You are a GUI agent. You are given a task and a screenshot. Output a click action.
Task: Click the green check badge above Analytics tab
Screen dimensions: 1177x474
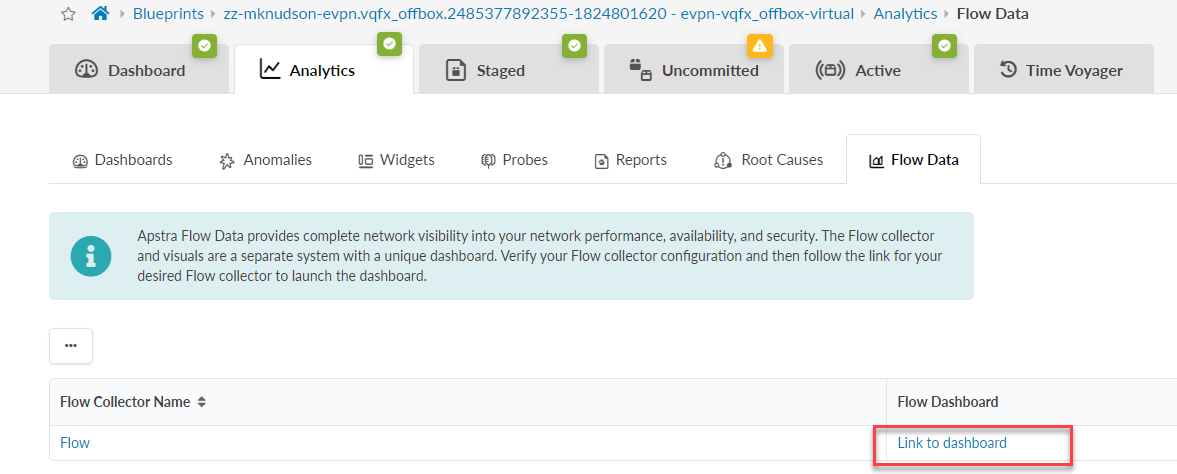tap(389, 44)
